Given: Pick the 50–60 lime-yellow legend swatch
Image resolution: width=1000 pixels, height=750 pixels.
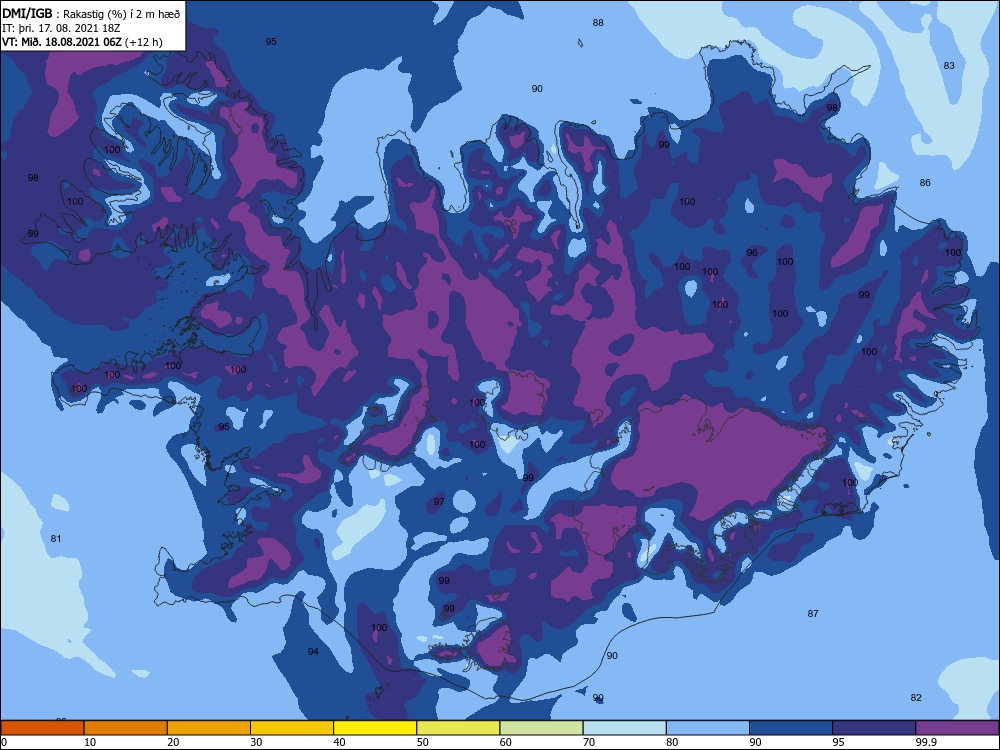Looking at the screenshot, I should [x=458, y=728].
